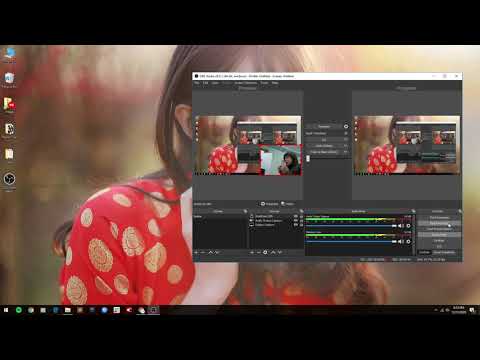Click Start Recording in Controls
The height and width of the screenshot is (360, 480).
pos(439,223)
